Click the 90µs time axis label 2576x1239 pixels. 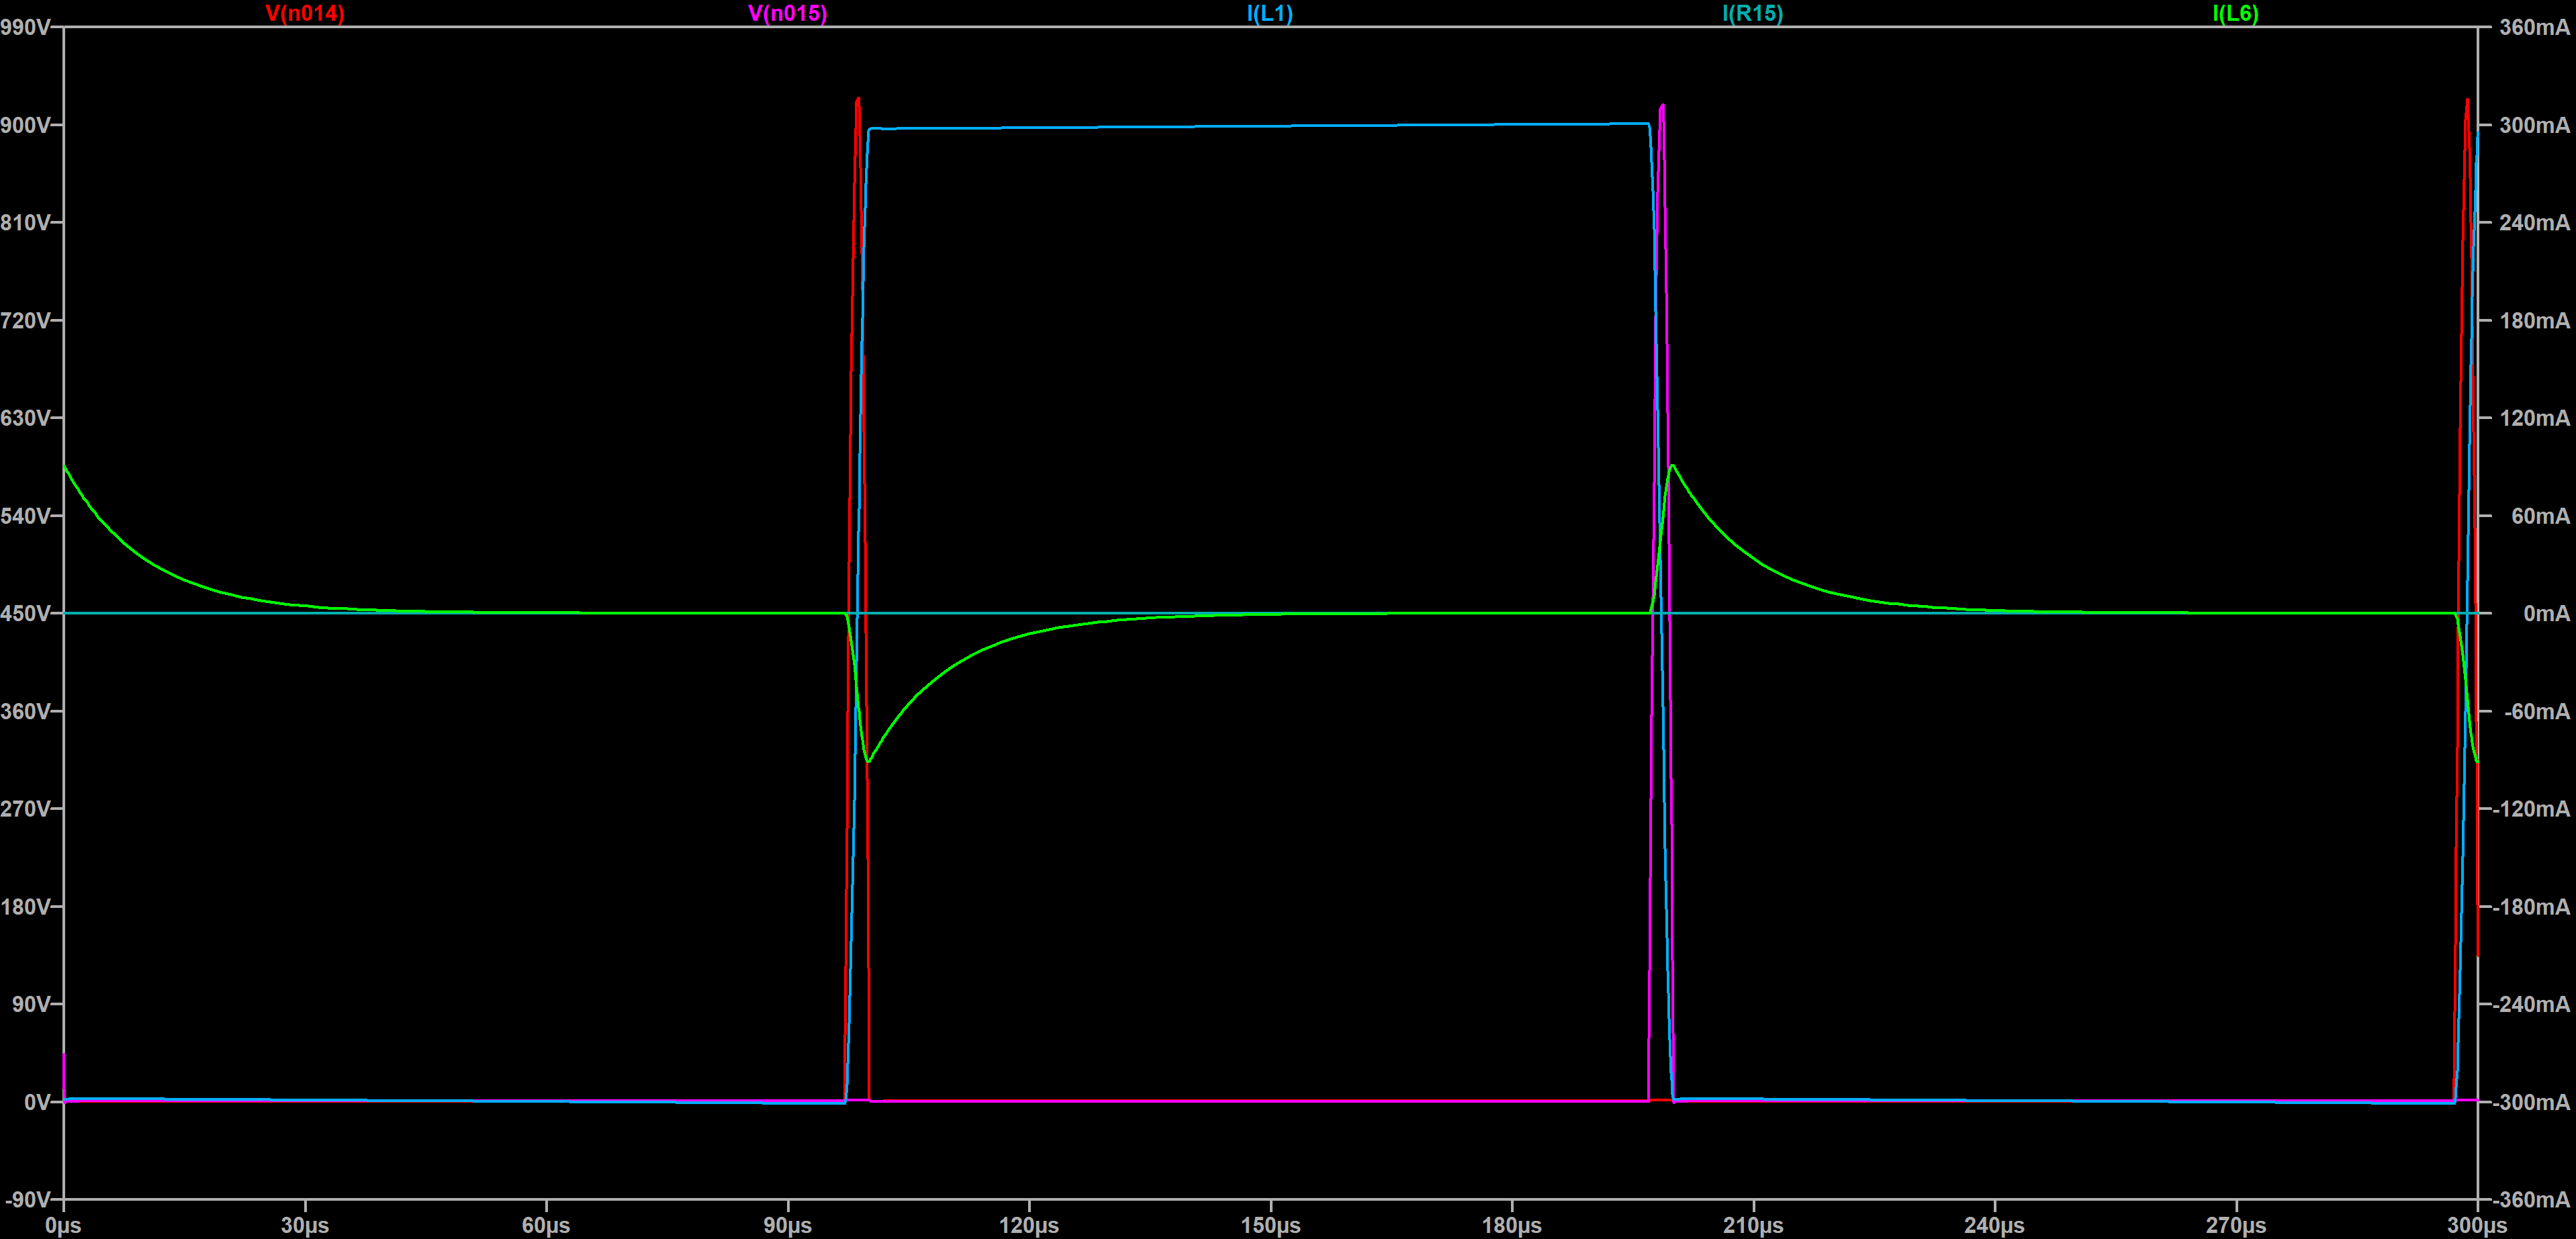[787, 1225]
